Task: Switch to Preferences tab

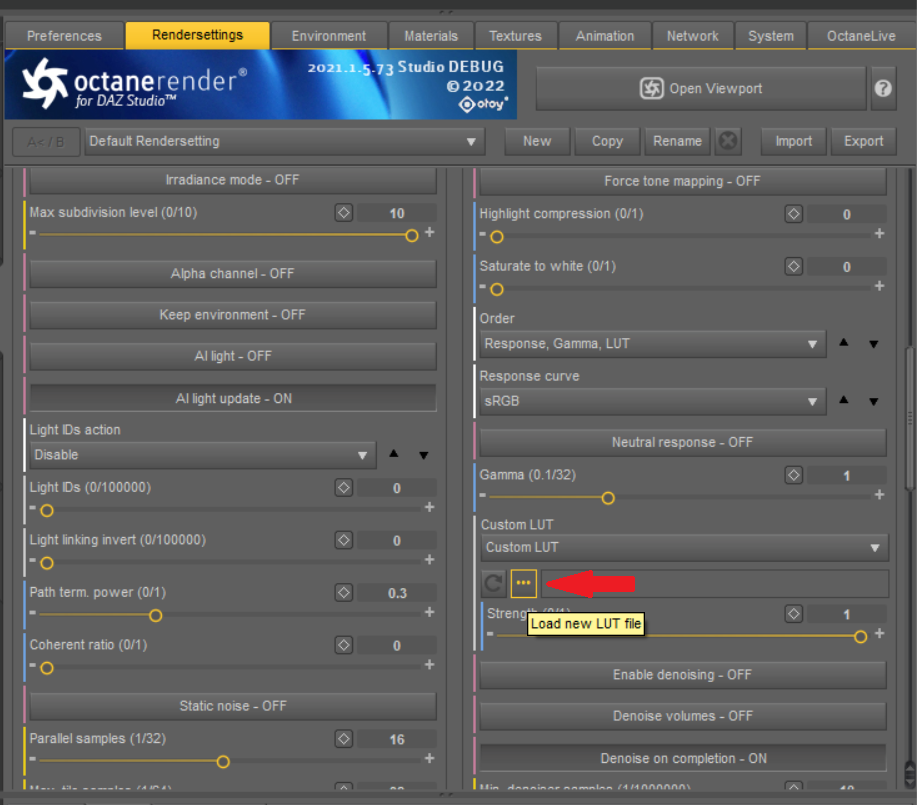Action: click(64, 36)
